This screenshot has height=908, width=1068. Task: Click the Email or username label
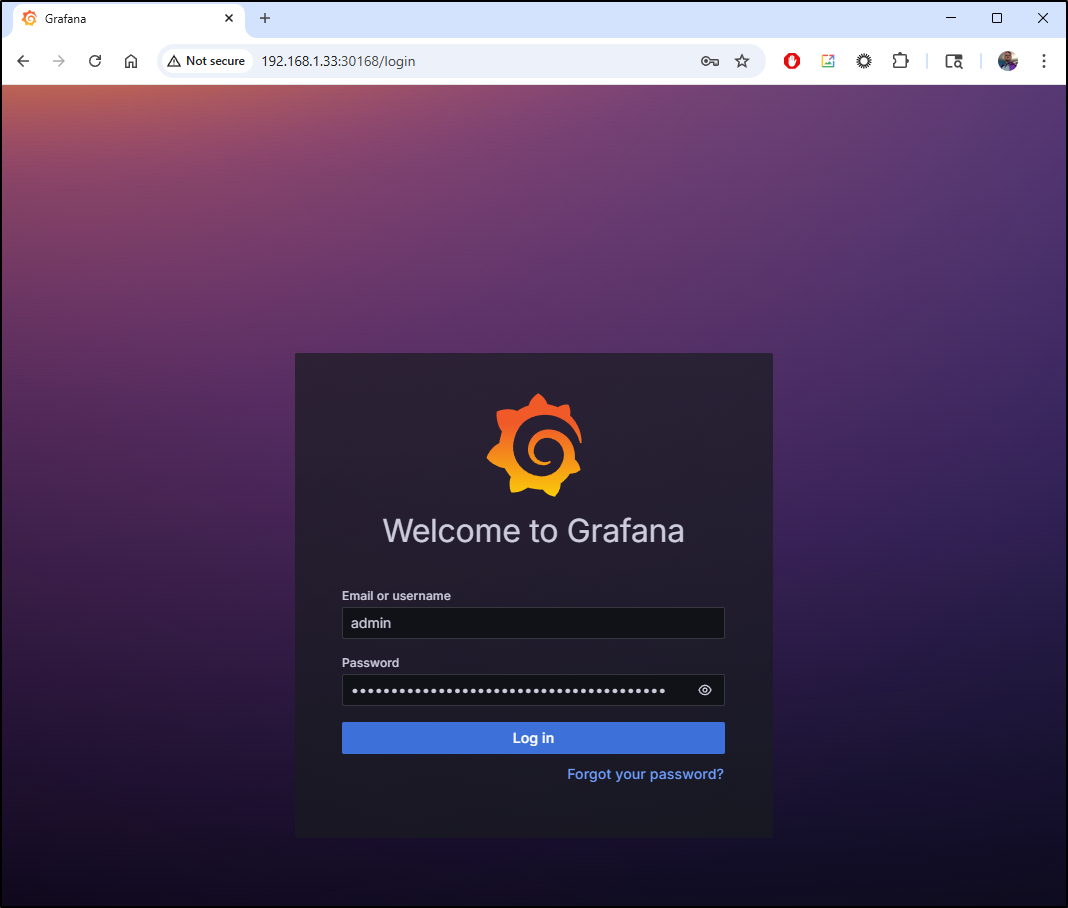(396, 595)
